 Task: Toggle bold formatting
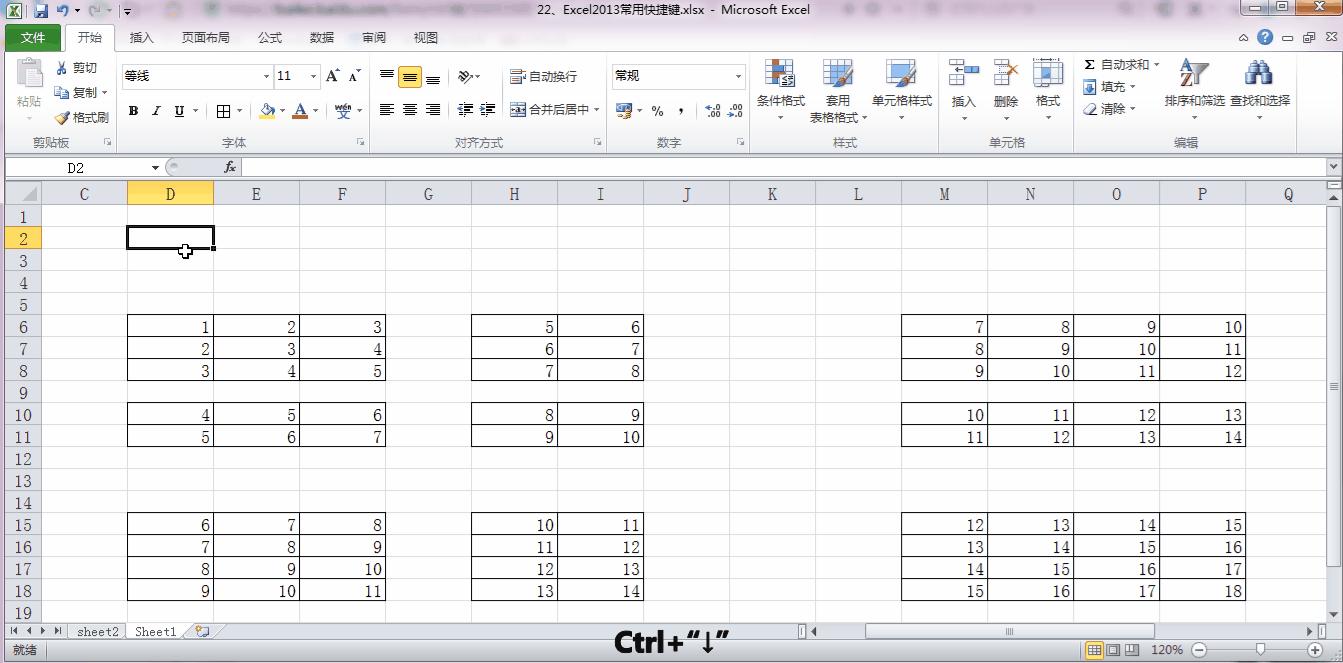click(x=133, y=111)
